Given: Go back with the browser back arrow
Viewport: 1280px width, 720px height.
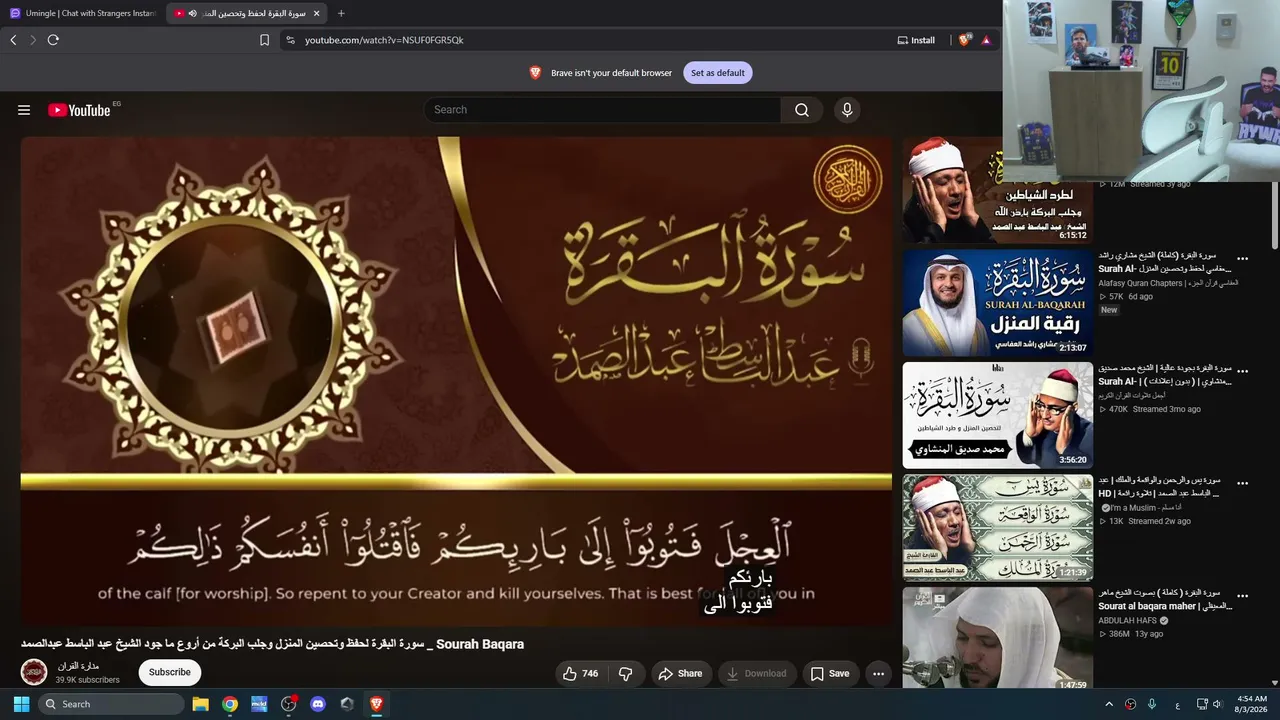Looking at the screenshot, I should pyautogui.click(x=13, y=40).
